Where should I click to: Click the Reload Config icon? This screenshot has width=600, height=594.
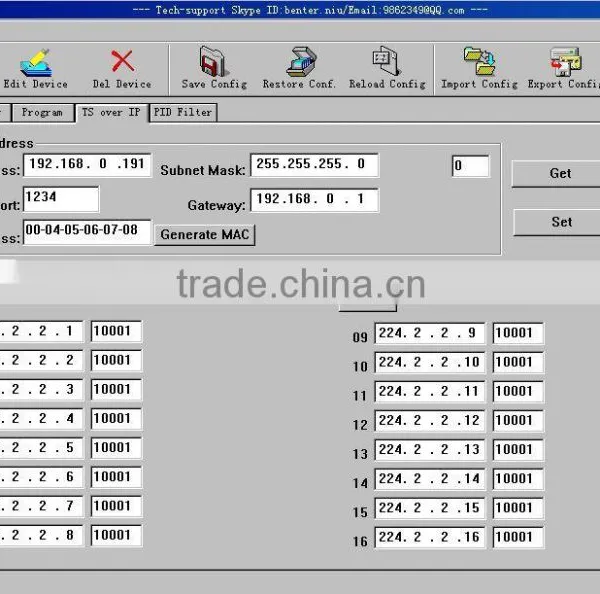coord(387,61)
